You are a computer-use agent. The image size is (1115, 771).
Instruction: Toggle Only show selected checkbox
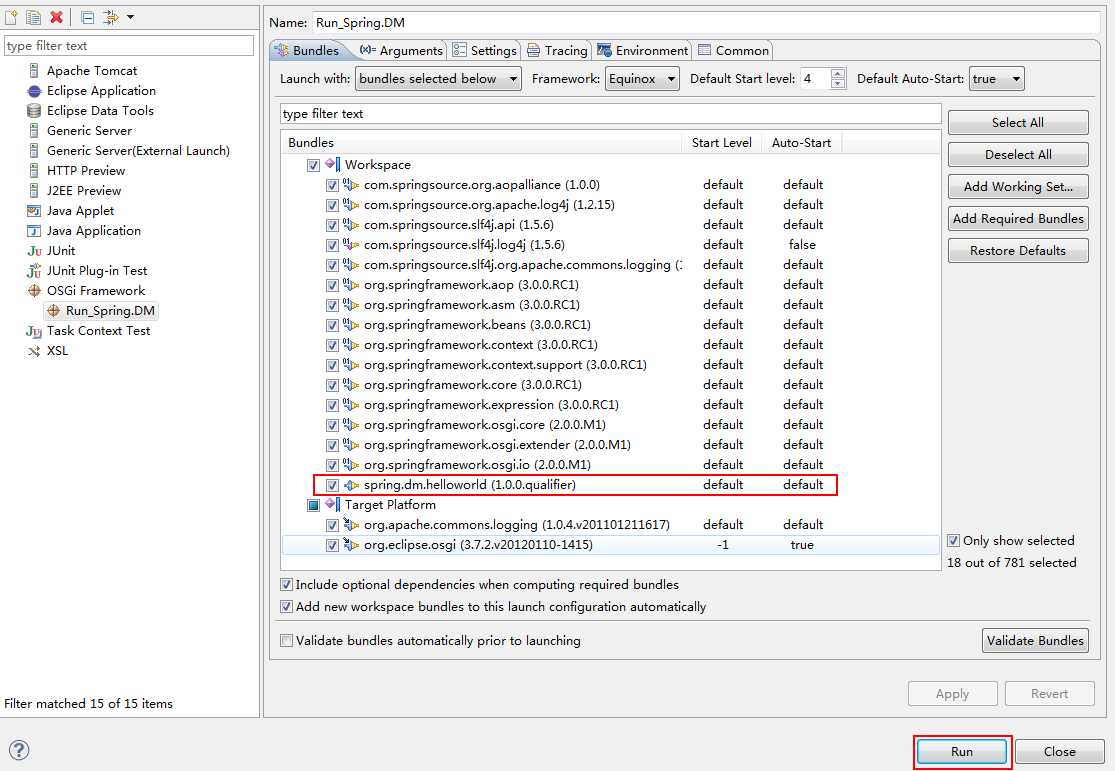click(x=954, y=541)
